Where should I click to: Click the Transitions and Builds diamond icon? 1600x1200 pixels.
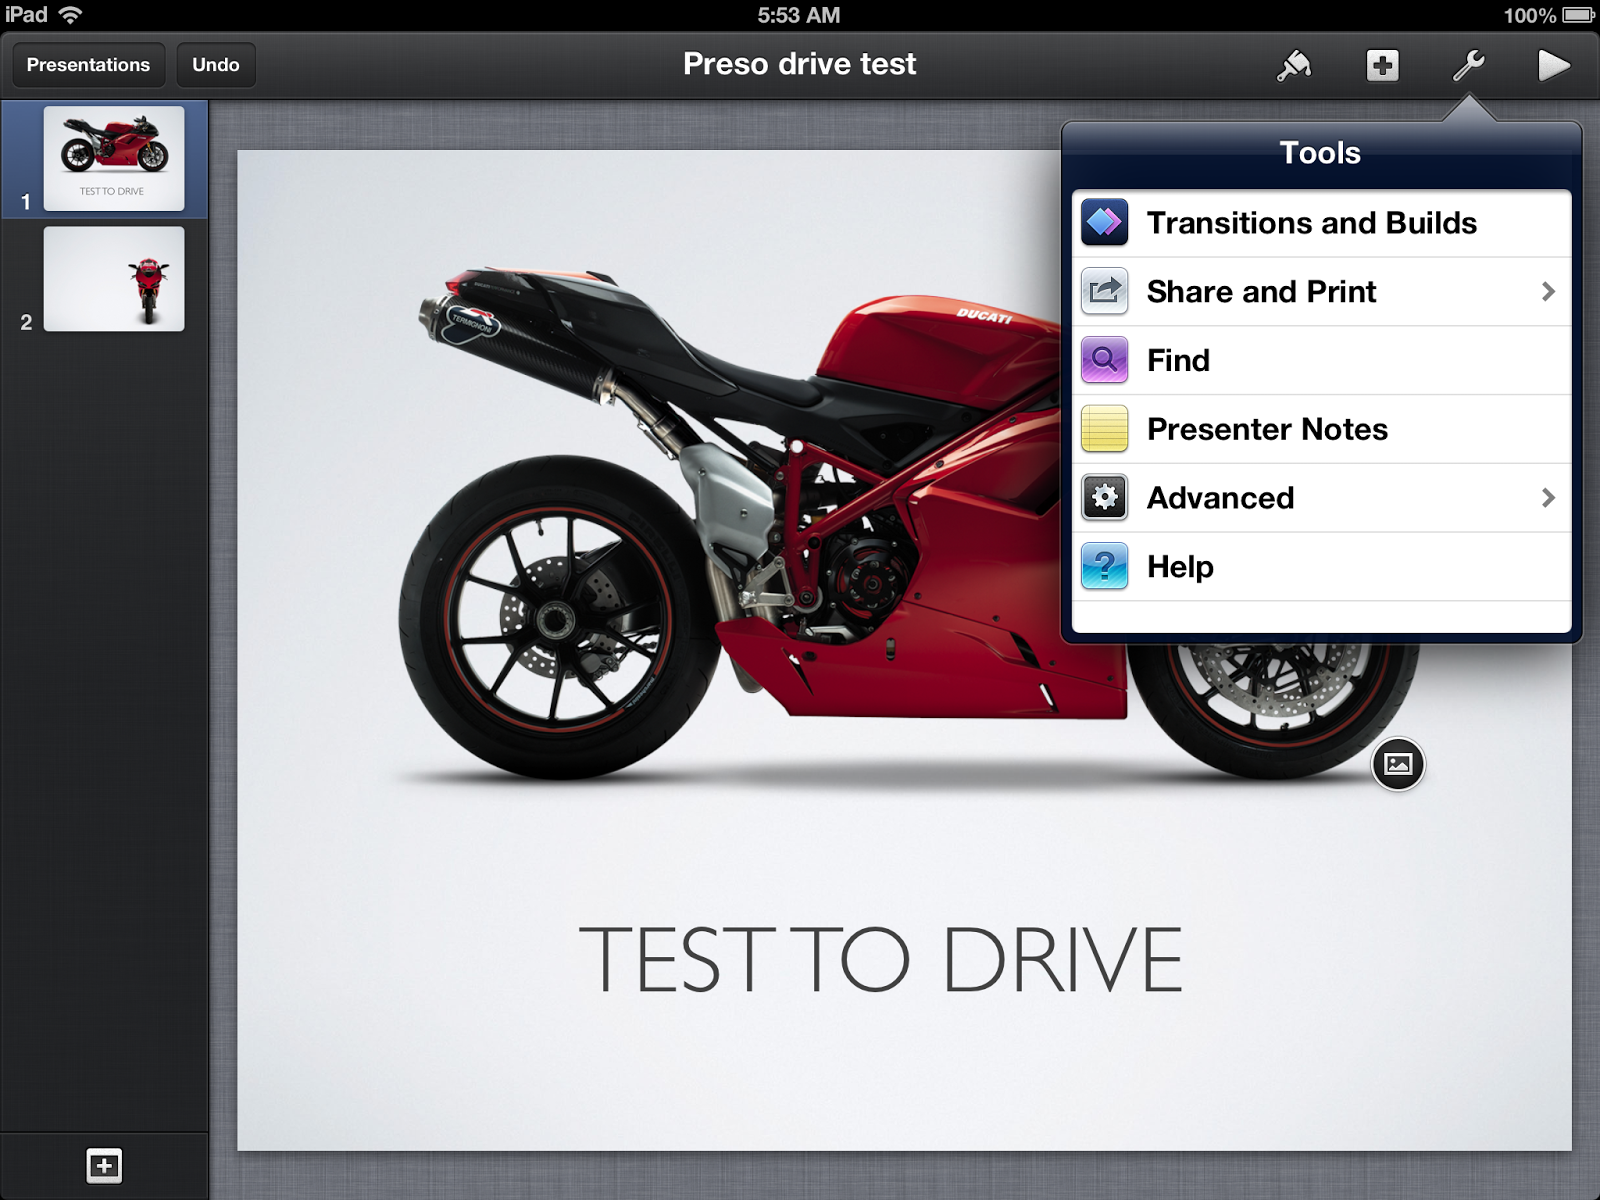point(1105,222)
